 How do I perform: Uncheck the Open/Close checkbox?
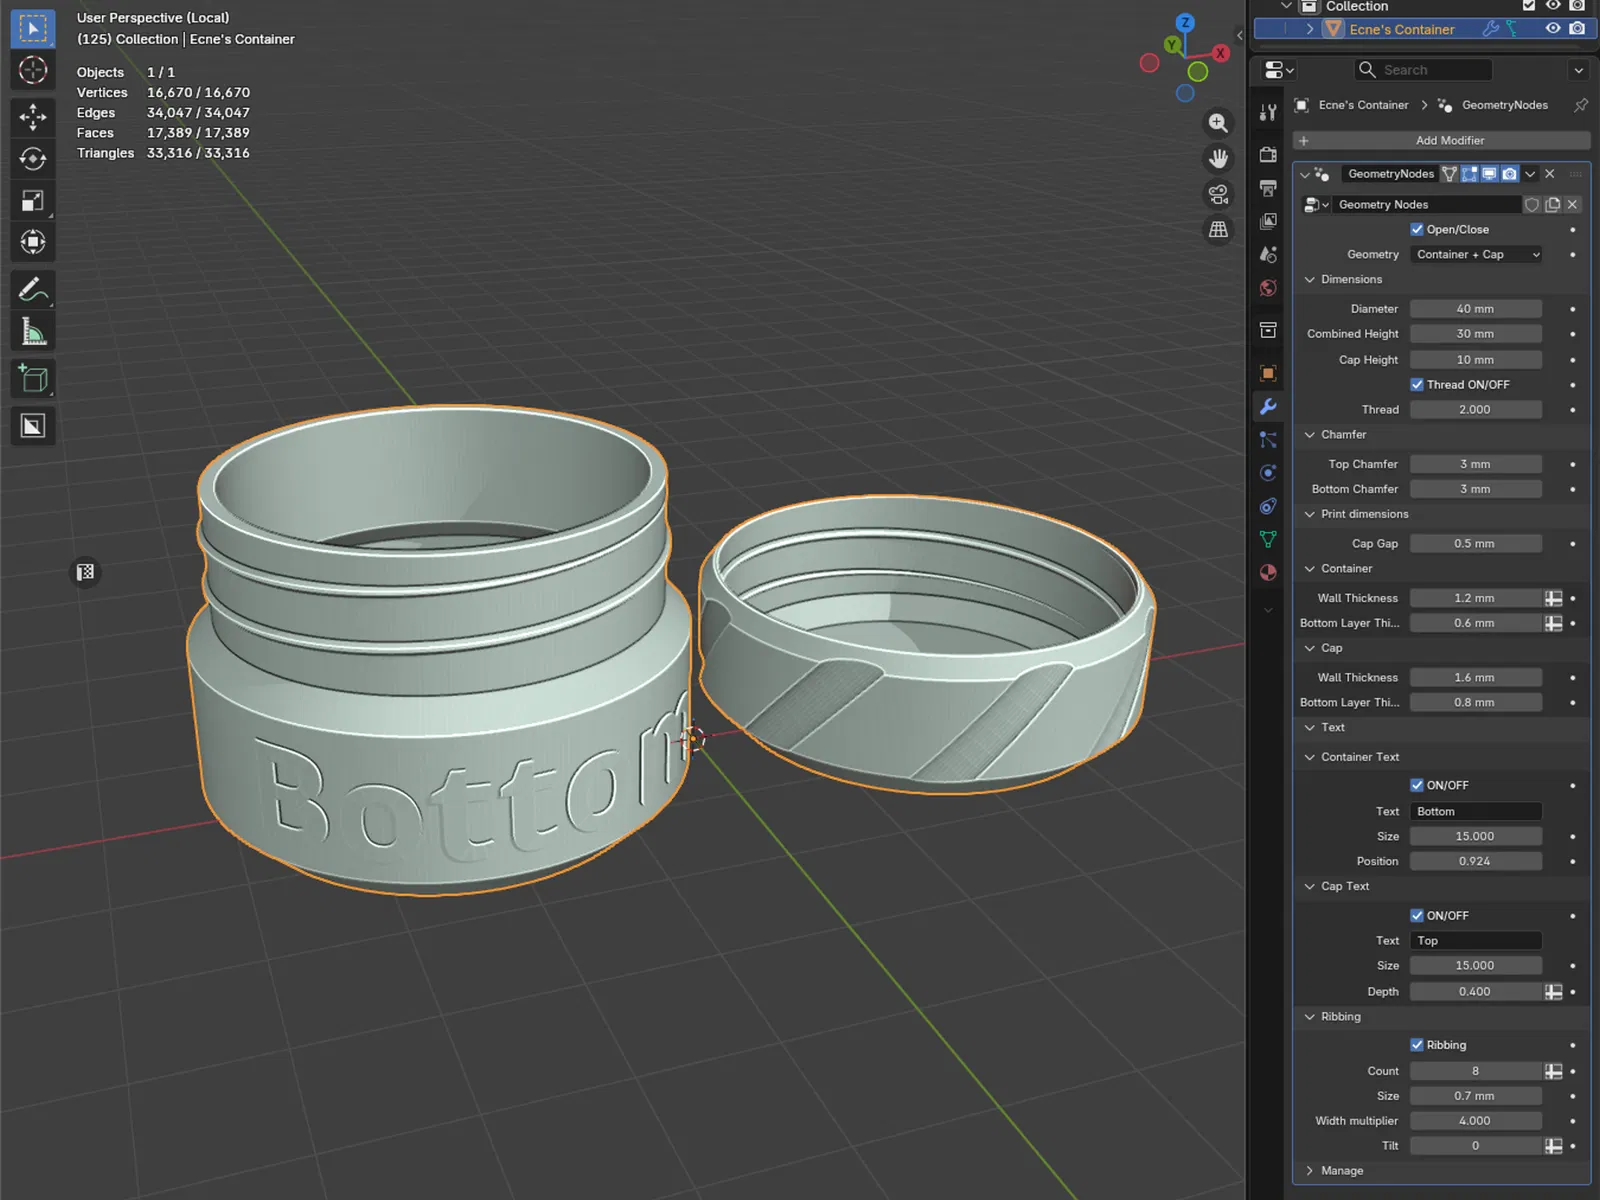point(1417,229)
